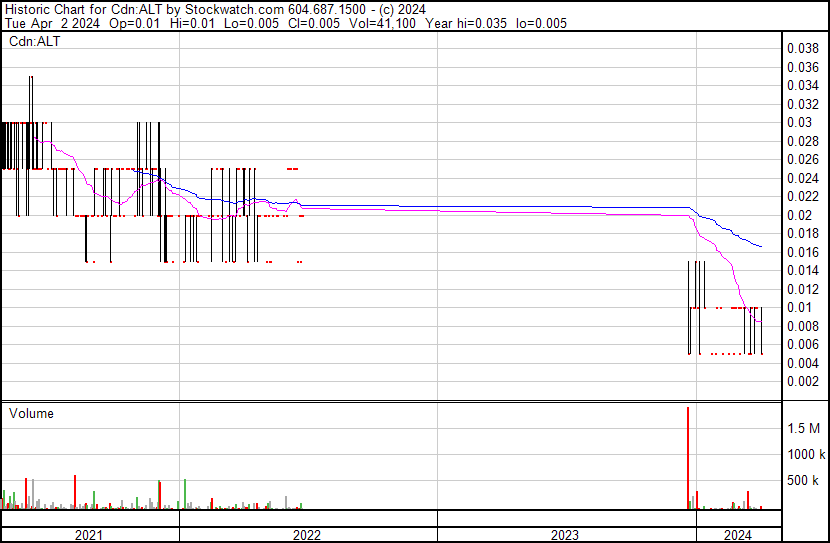Image resolution: width=830 pixels, height=543 pixels.
Task: Click the 1000 k volume axis label
Action: point(804,454)
